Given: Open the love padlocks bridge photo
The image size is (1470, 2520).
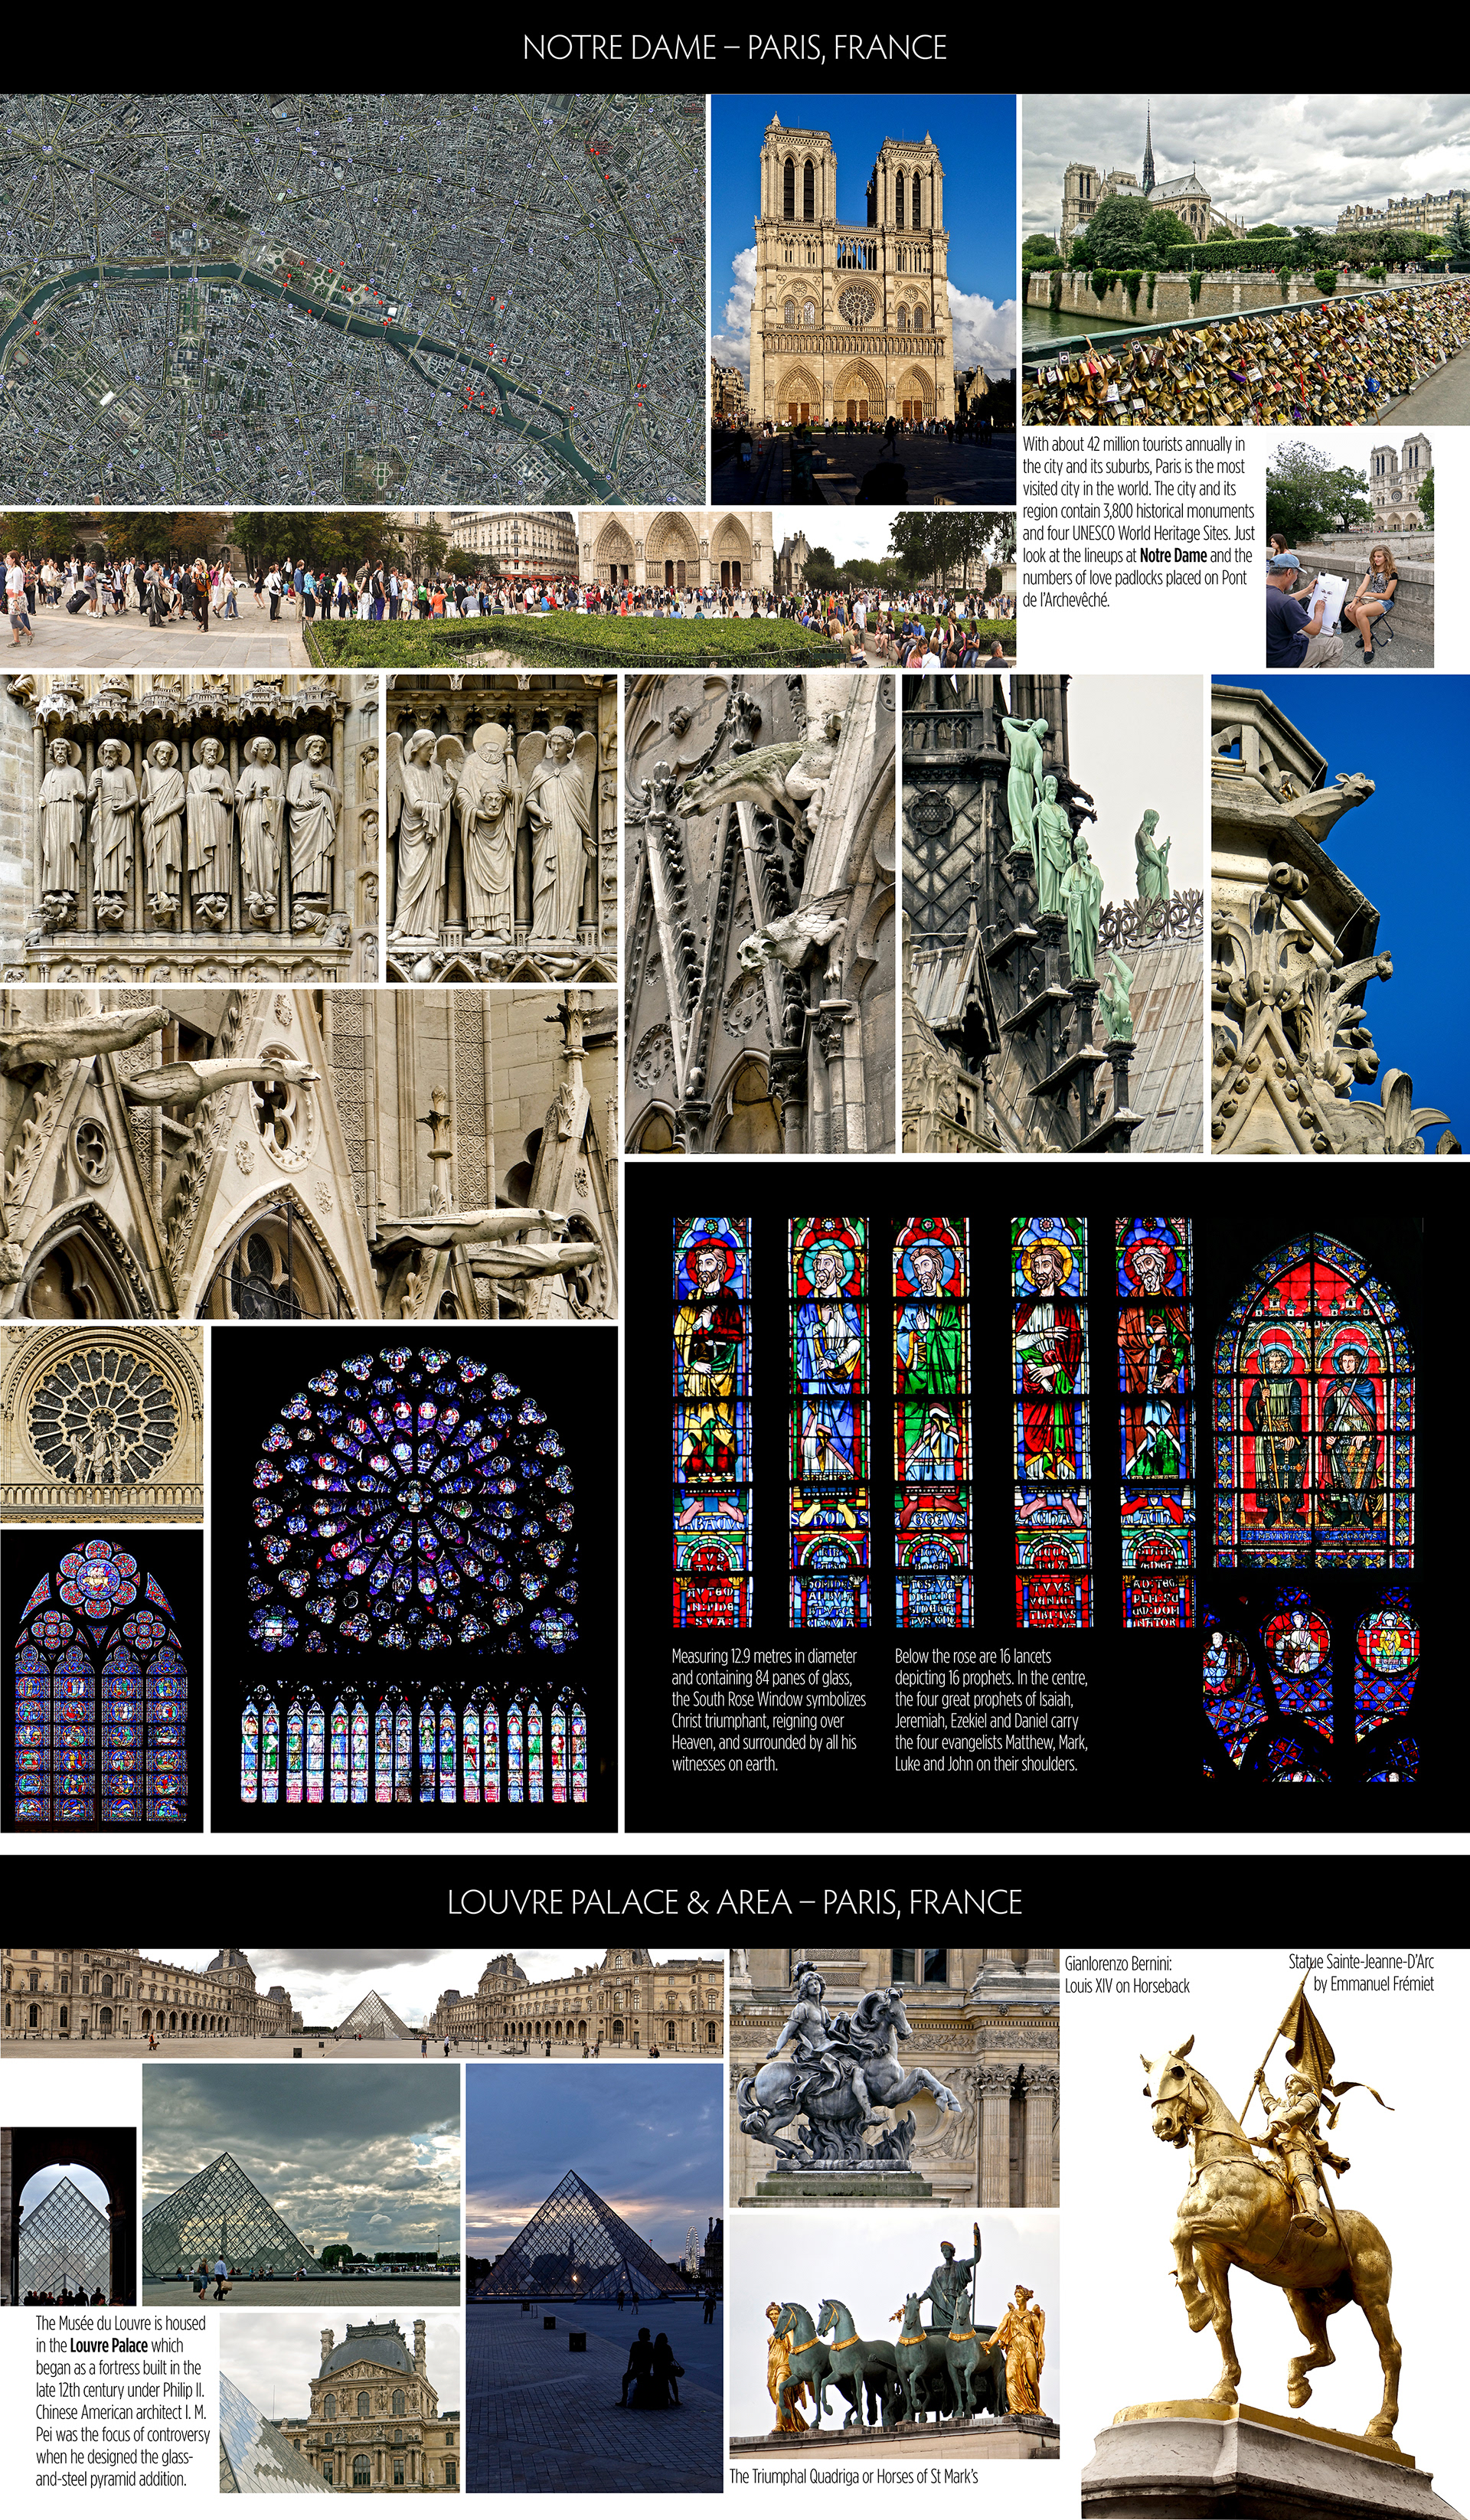Looking at the screenshot, I should coord(1246,260).
